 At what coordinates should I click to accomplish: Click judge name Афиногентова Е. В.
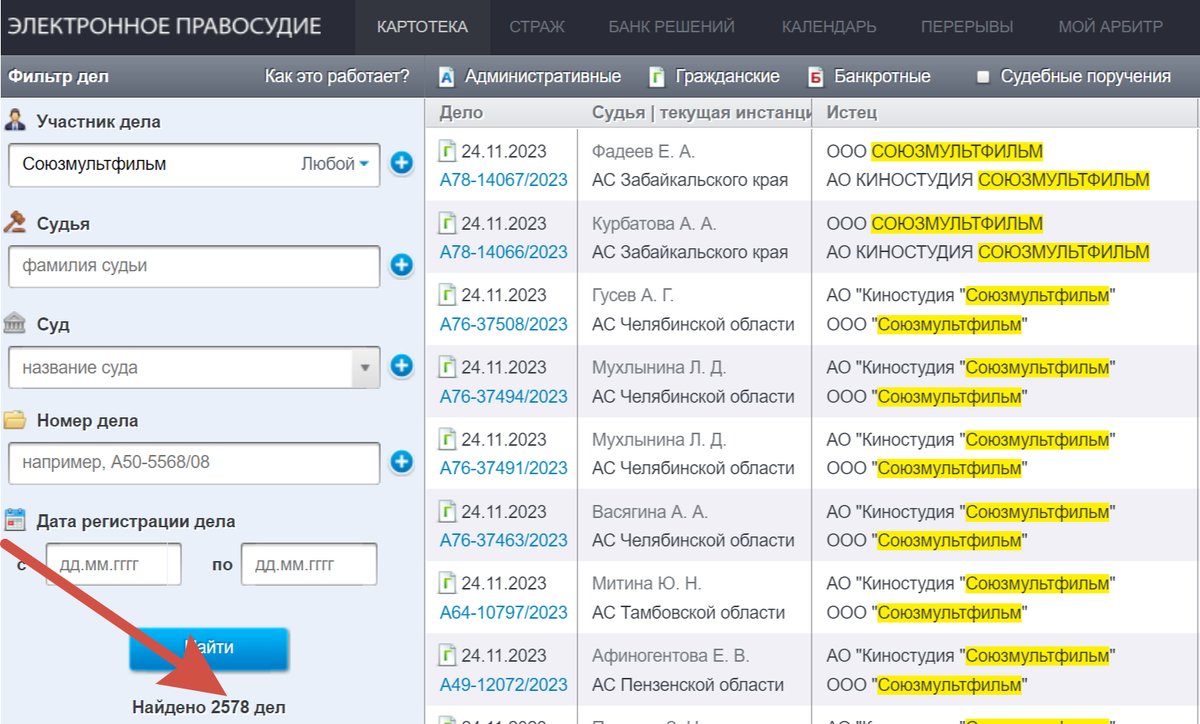[x=670, y=656]
